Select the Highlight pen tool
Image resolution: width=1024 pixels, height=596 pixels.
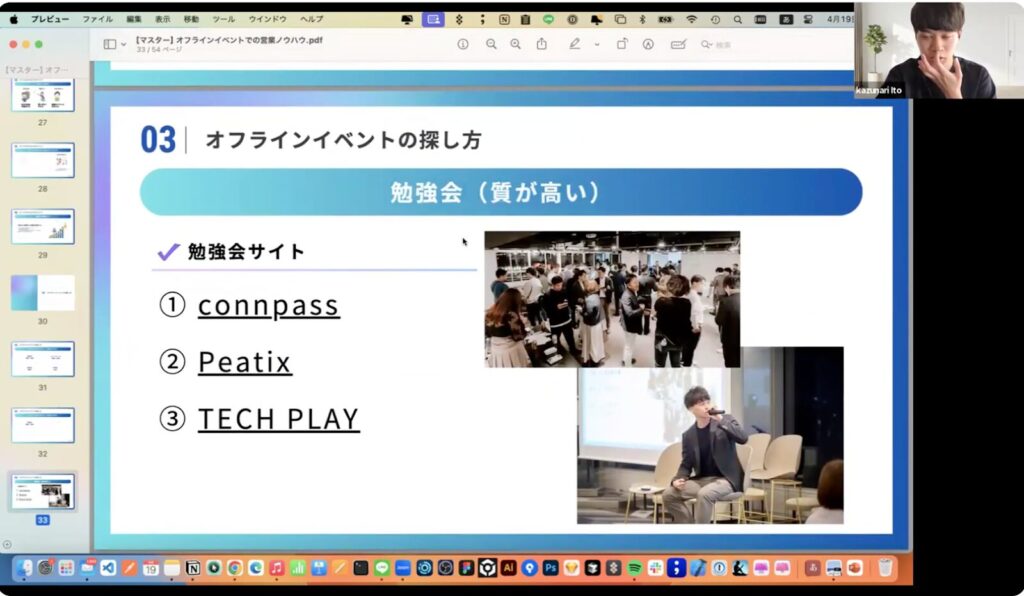coord(575,44)
